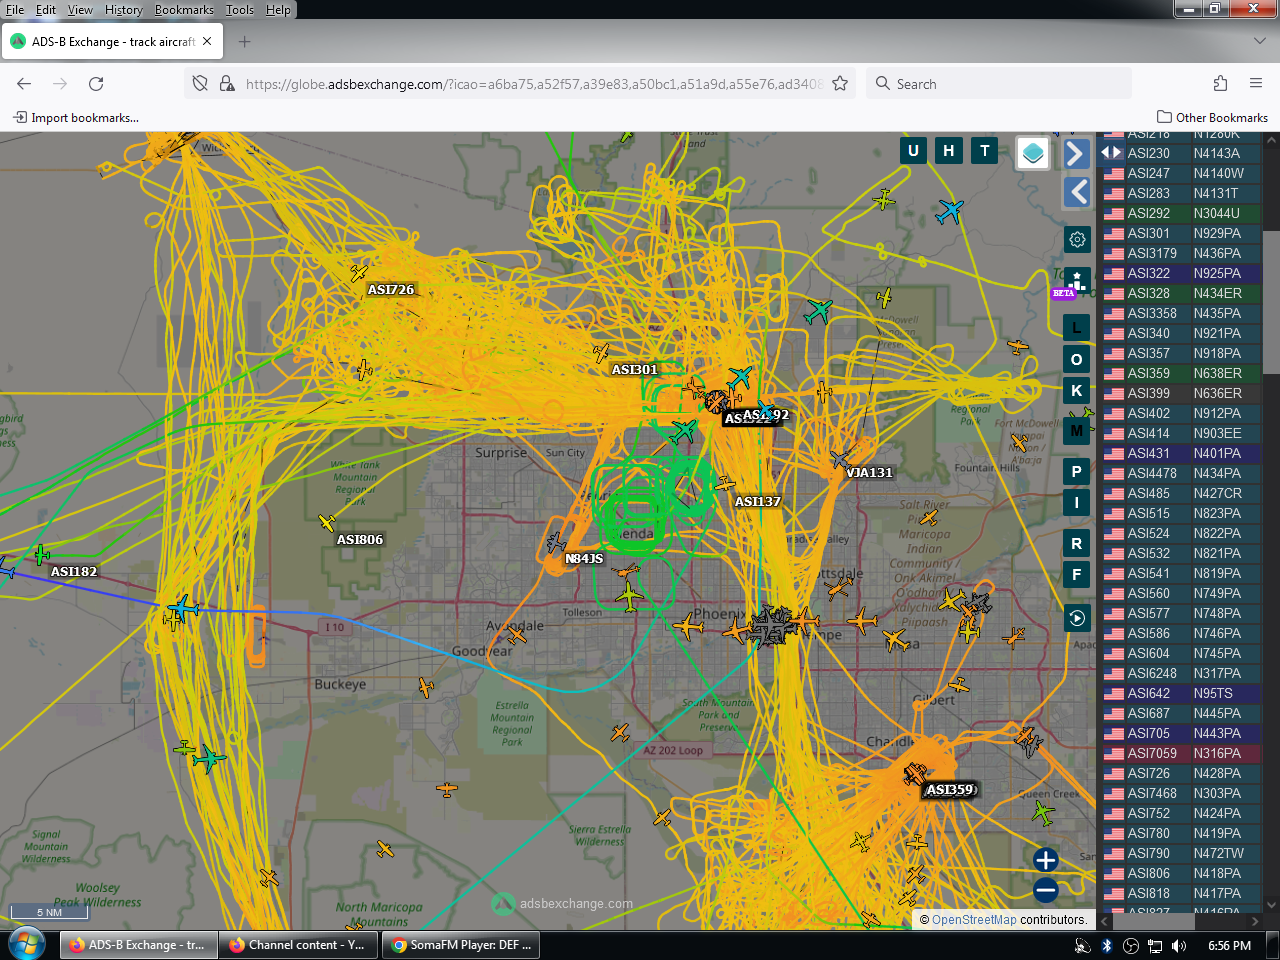The width and height of the screenshot is (1280, 960).
Task: Close the ADS-B Exchange tab
Action: [207, 42]
